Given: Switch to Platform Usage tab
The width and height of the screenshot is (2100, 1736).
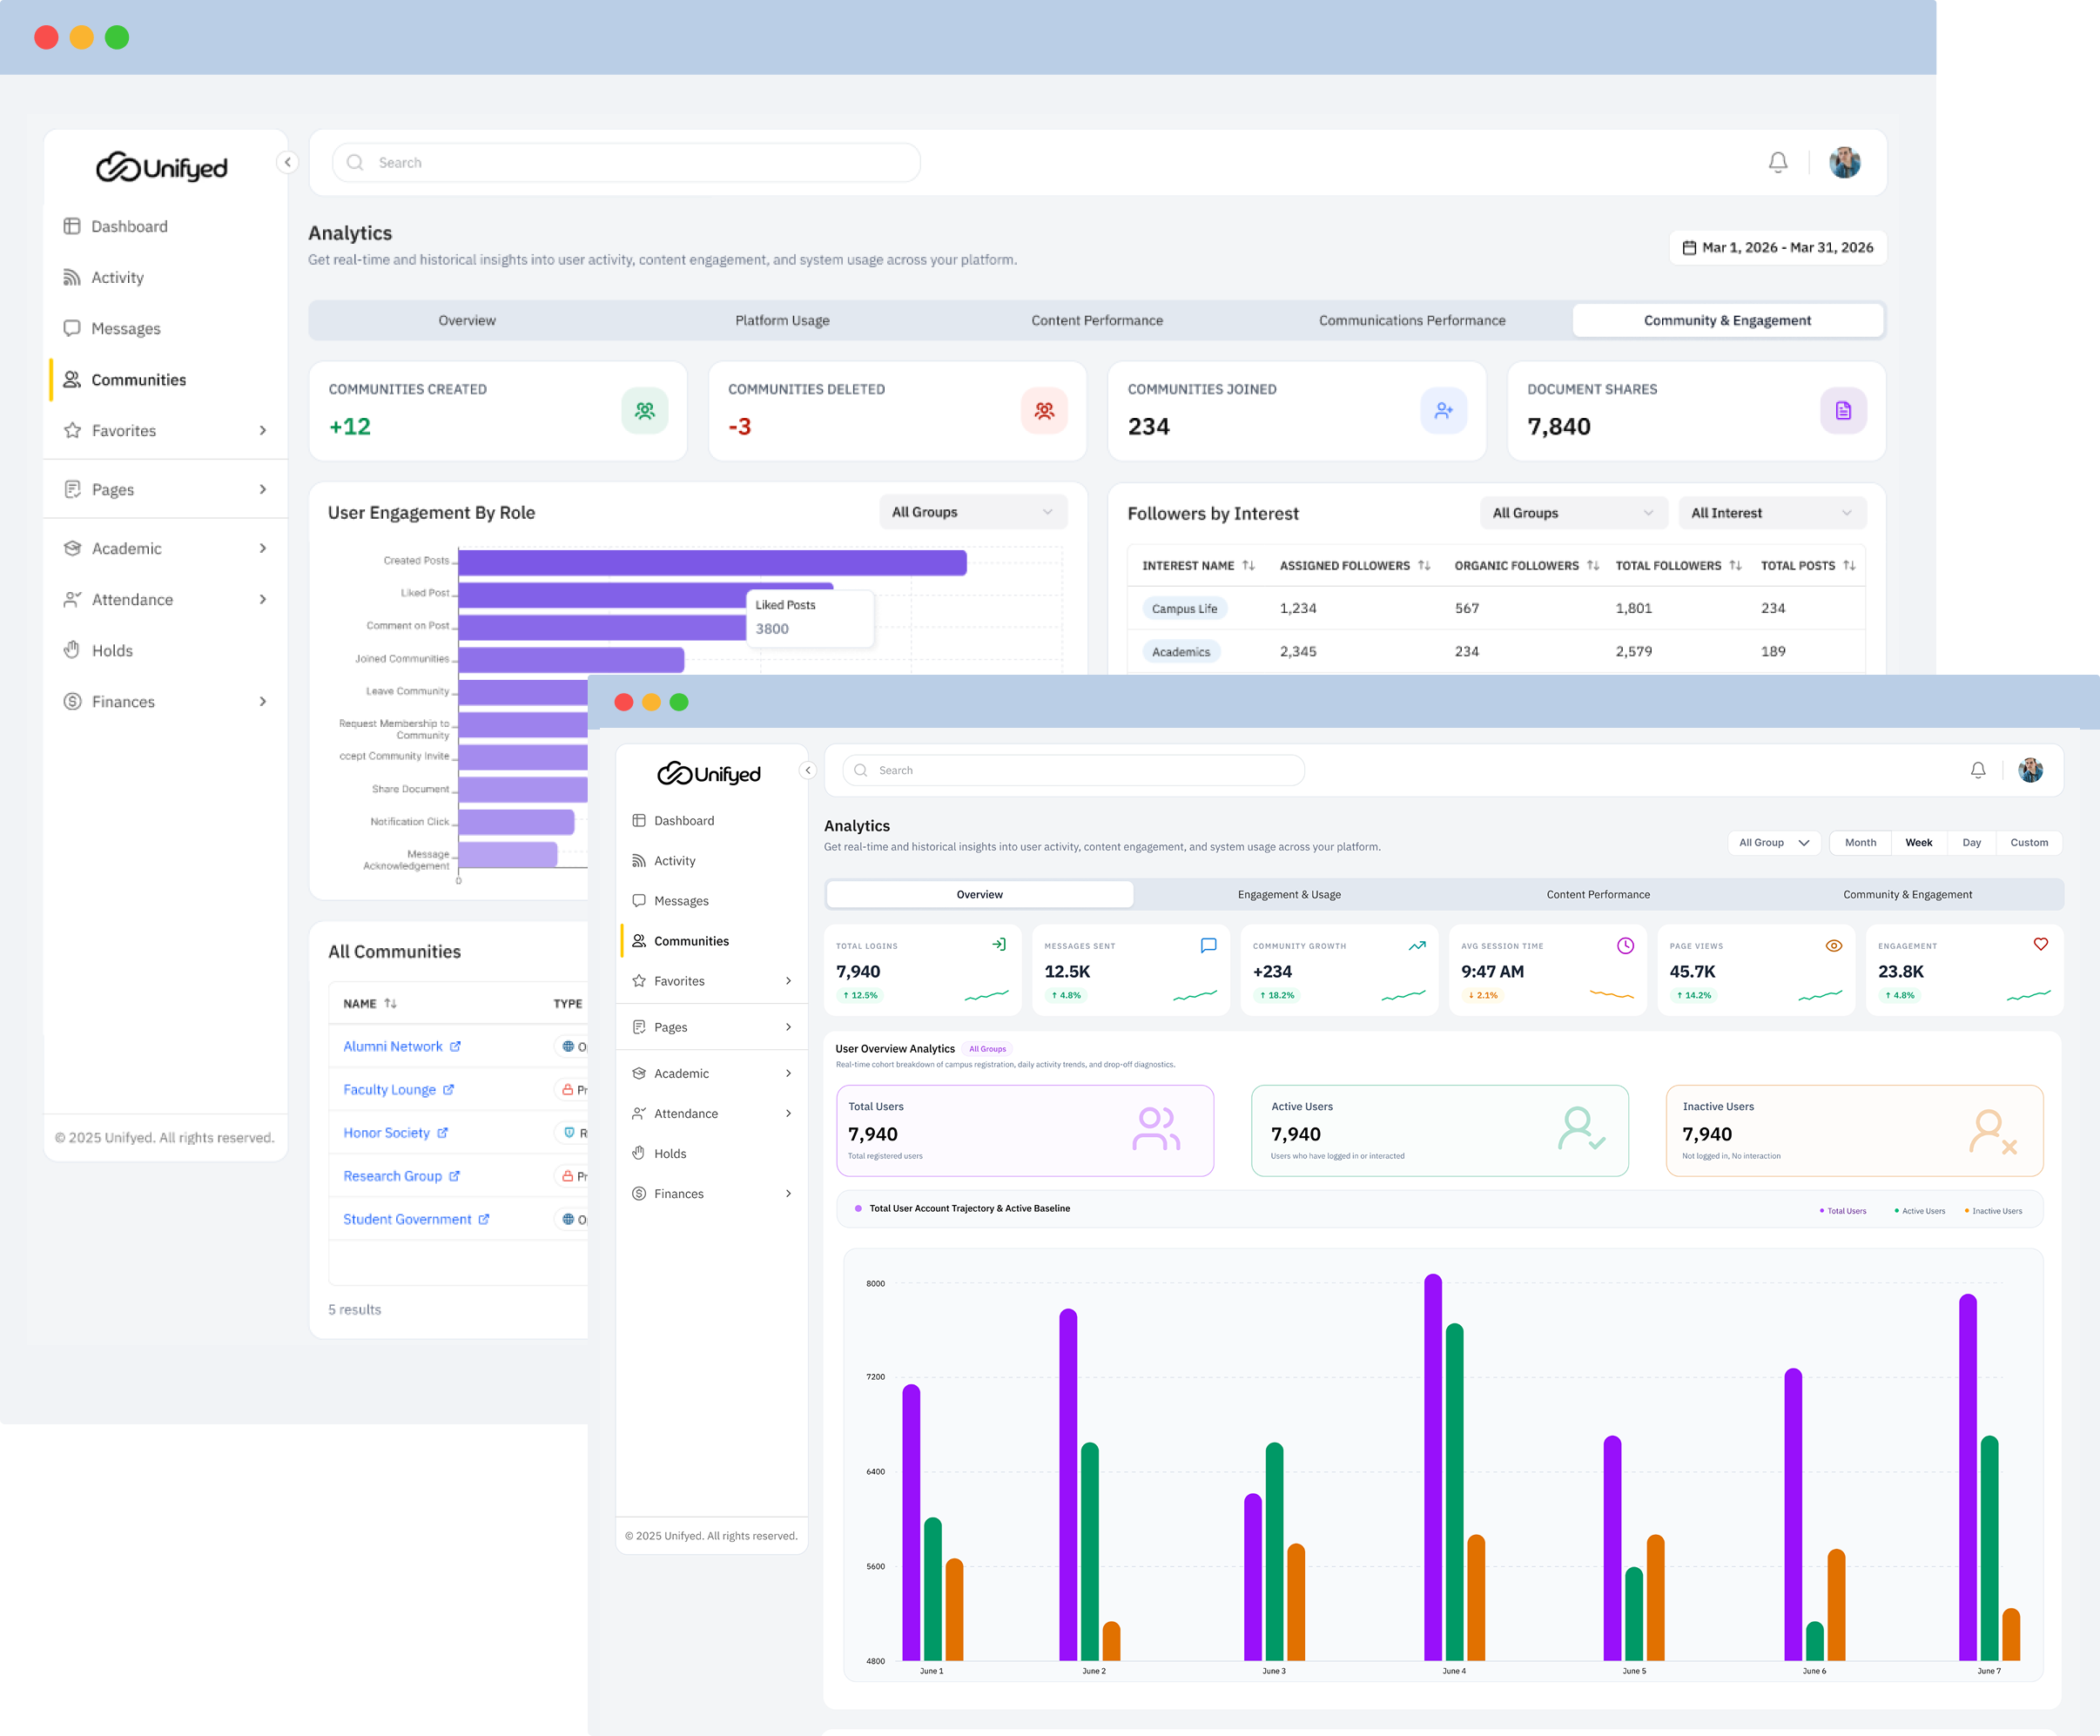Looking at the screenshot, I should tap(782, 320).
